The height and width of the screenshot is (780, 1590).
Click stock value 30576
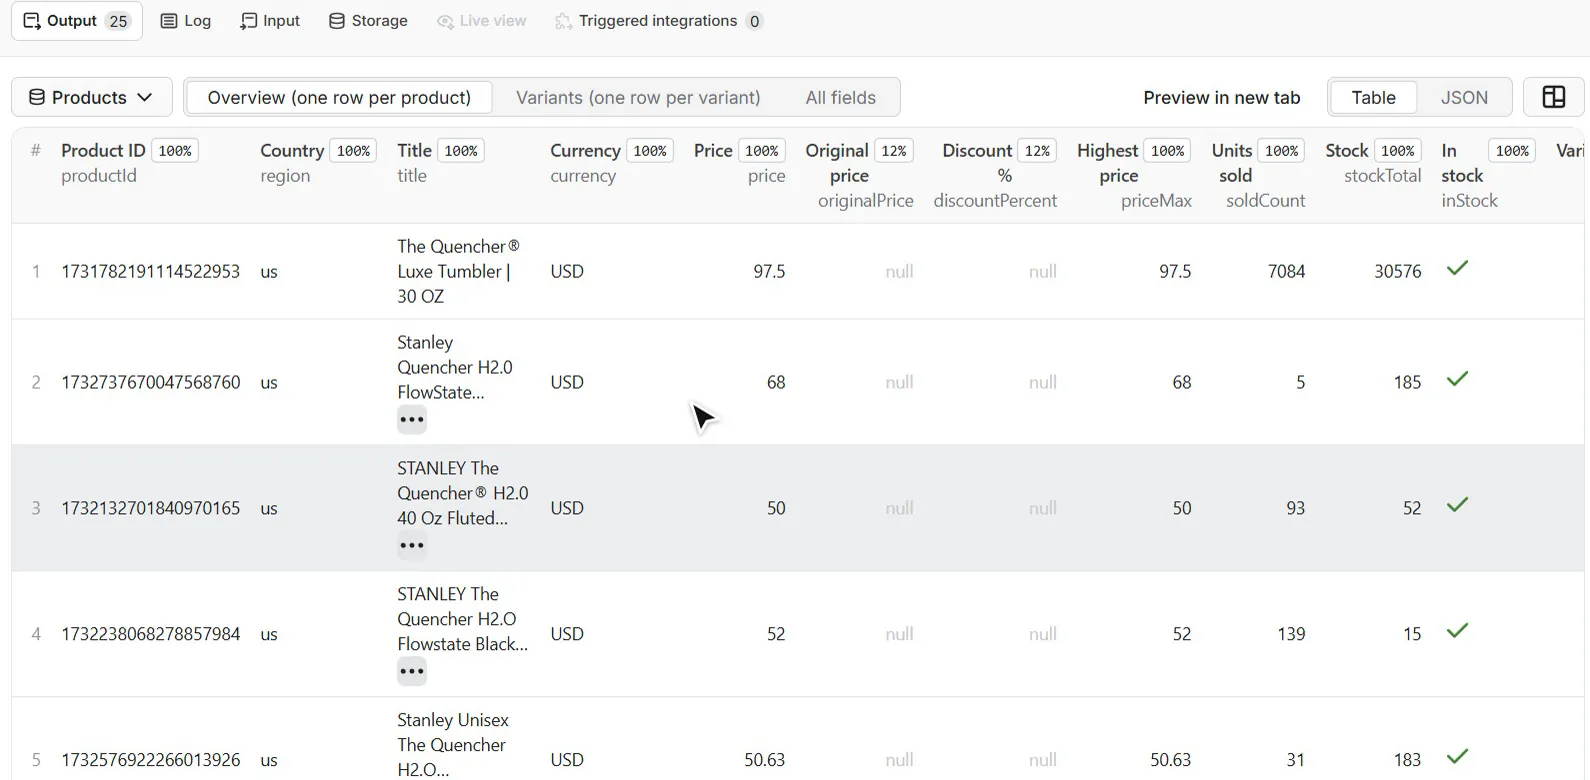pos(1397,272)
